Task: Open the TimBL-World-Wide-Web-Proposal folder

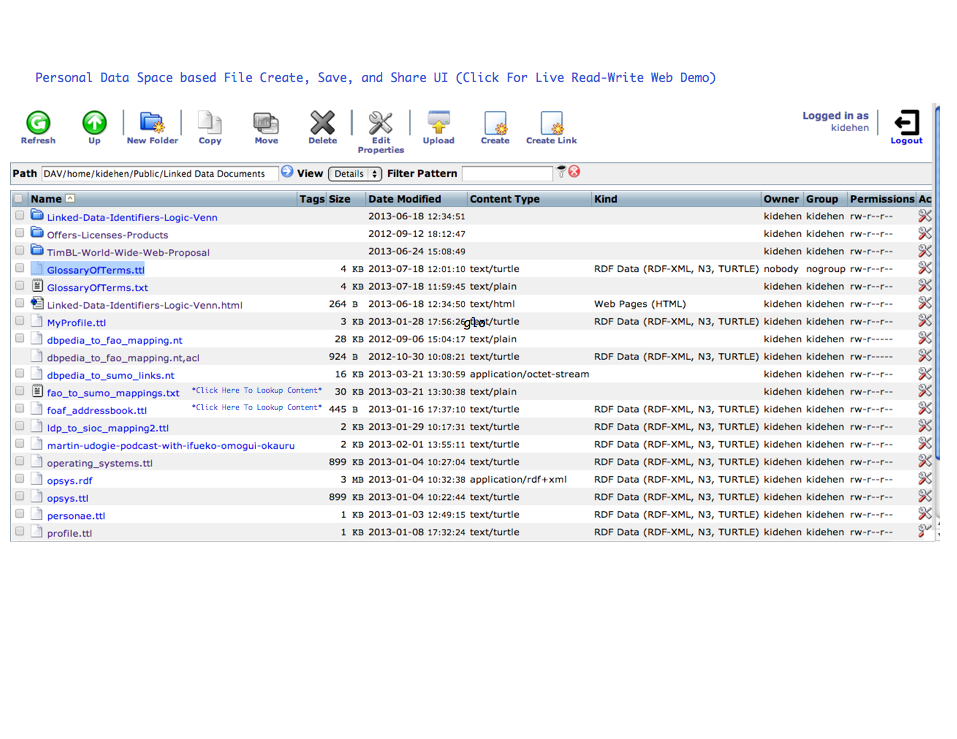Action: click(x=128, y=252)
